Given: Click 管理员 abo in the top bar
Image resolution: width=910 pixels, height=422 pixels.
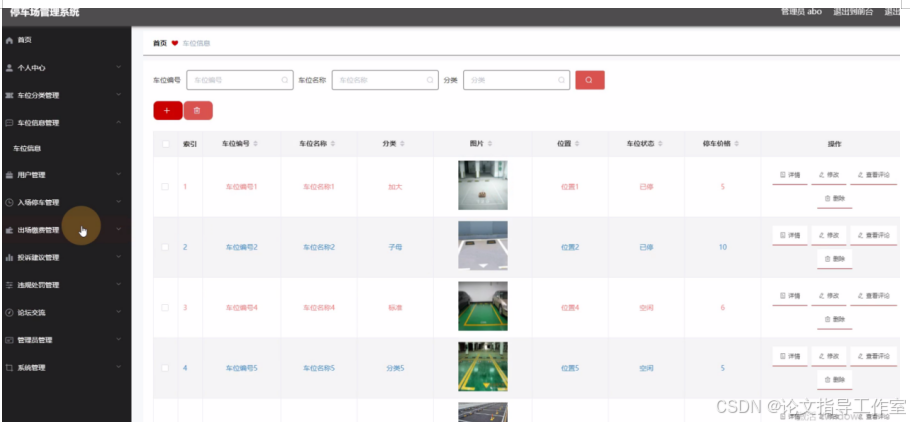Looking at the screenshot, I should pyautogui.click(x=801, y=12).
